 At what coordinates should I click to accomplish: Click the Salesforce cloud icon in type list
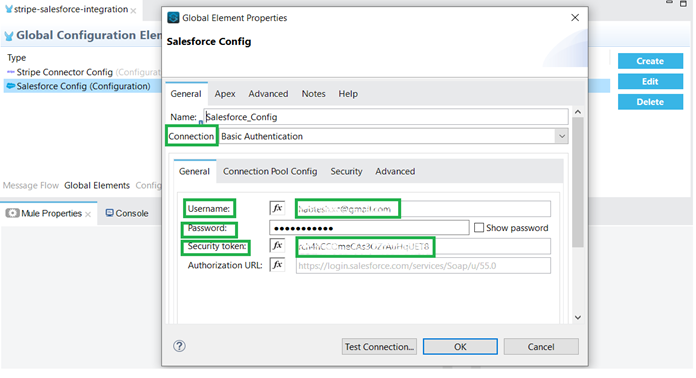click(x=11, y=86)
